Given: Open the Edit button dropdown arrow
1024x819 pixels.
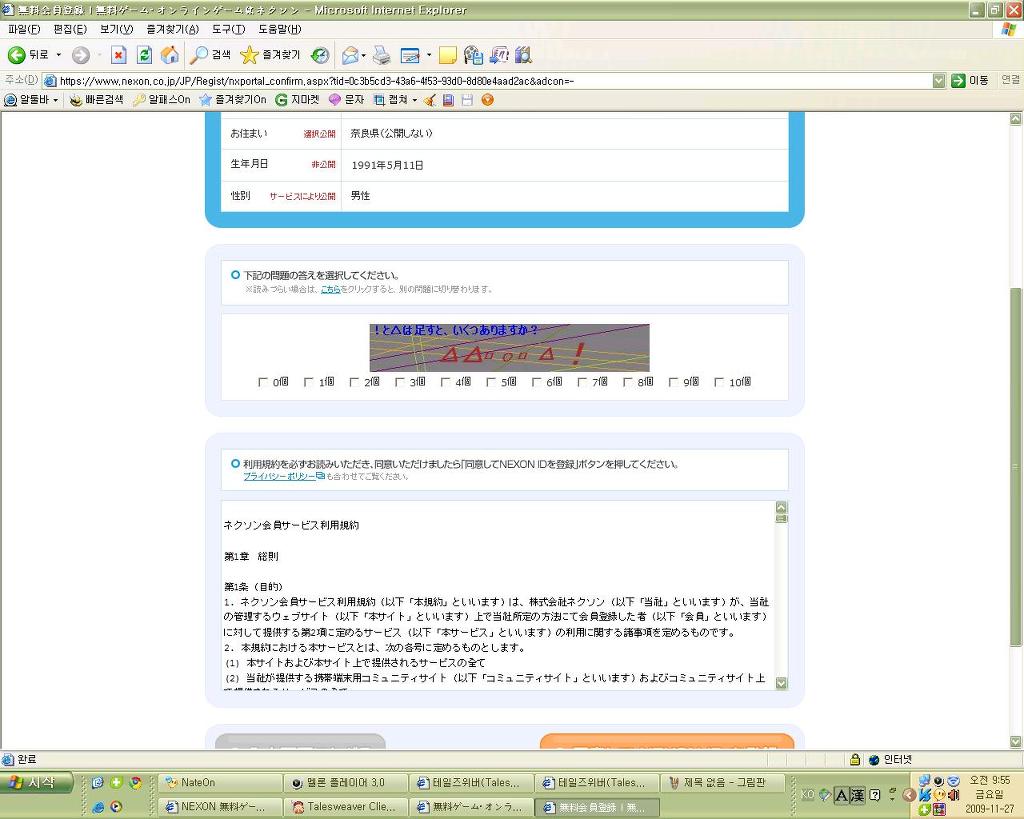Looking at the screenshot, I should point(429,56).
